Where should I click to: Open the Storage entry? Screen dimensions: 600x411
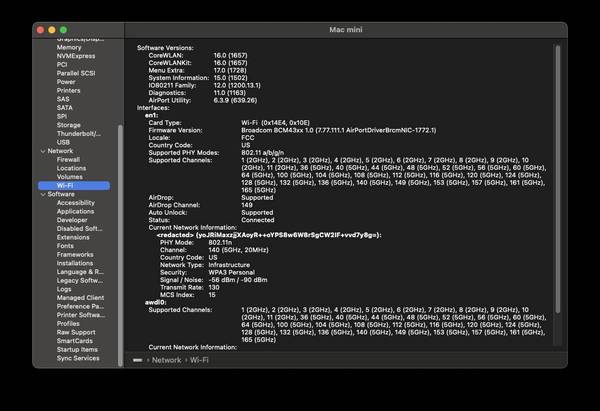point(68,125)
